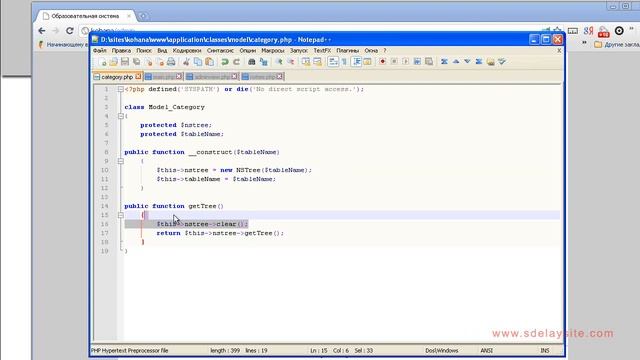Click the Open file toolbar icon
Viewport: 640px width, 360px height.
tap(113, 62)
